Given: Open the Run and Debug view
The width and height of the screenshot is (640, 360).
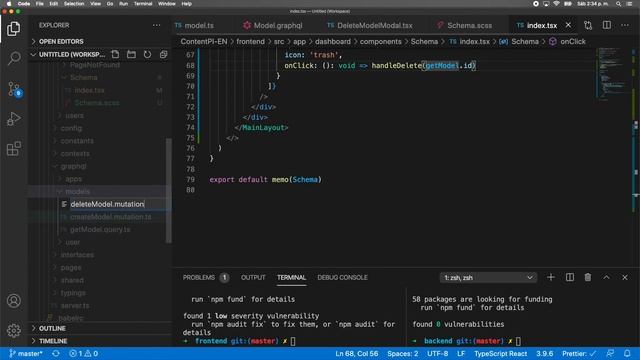Looking at the screenshot, I should [x=13, y=119].
